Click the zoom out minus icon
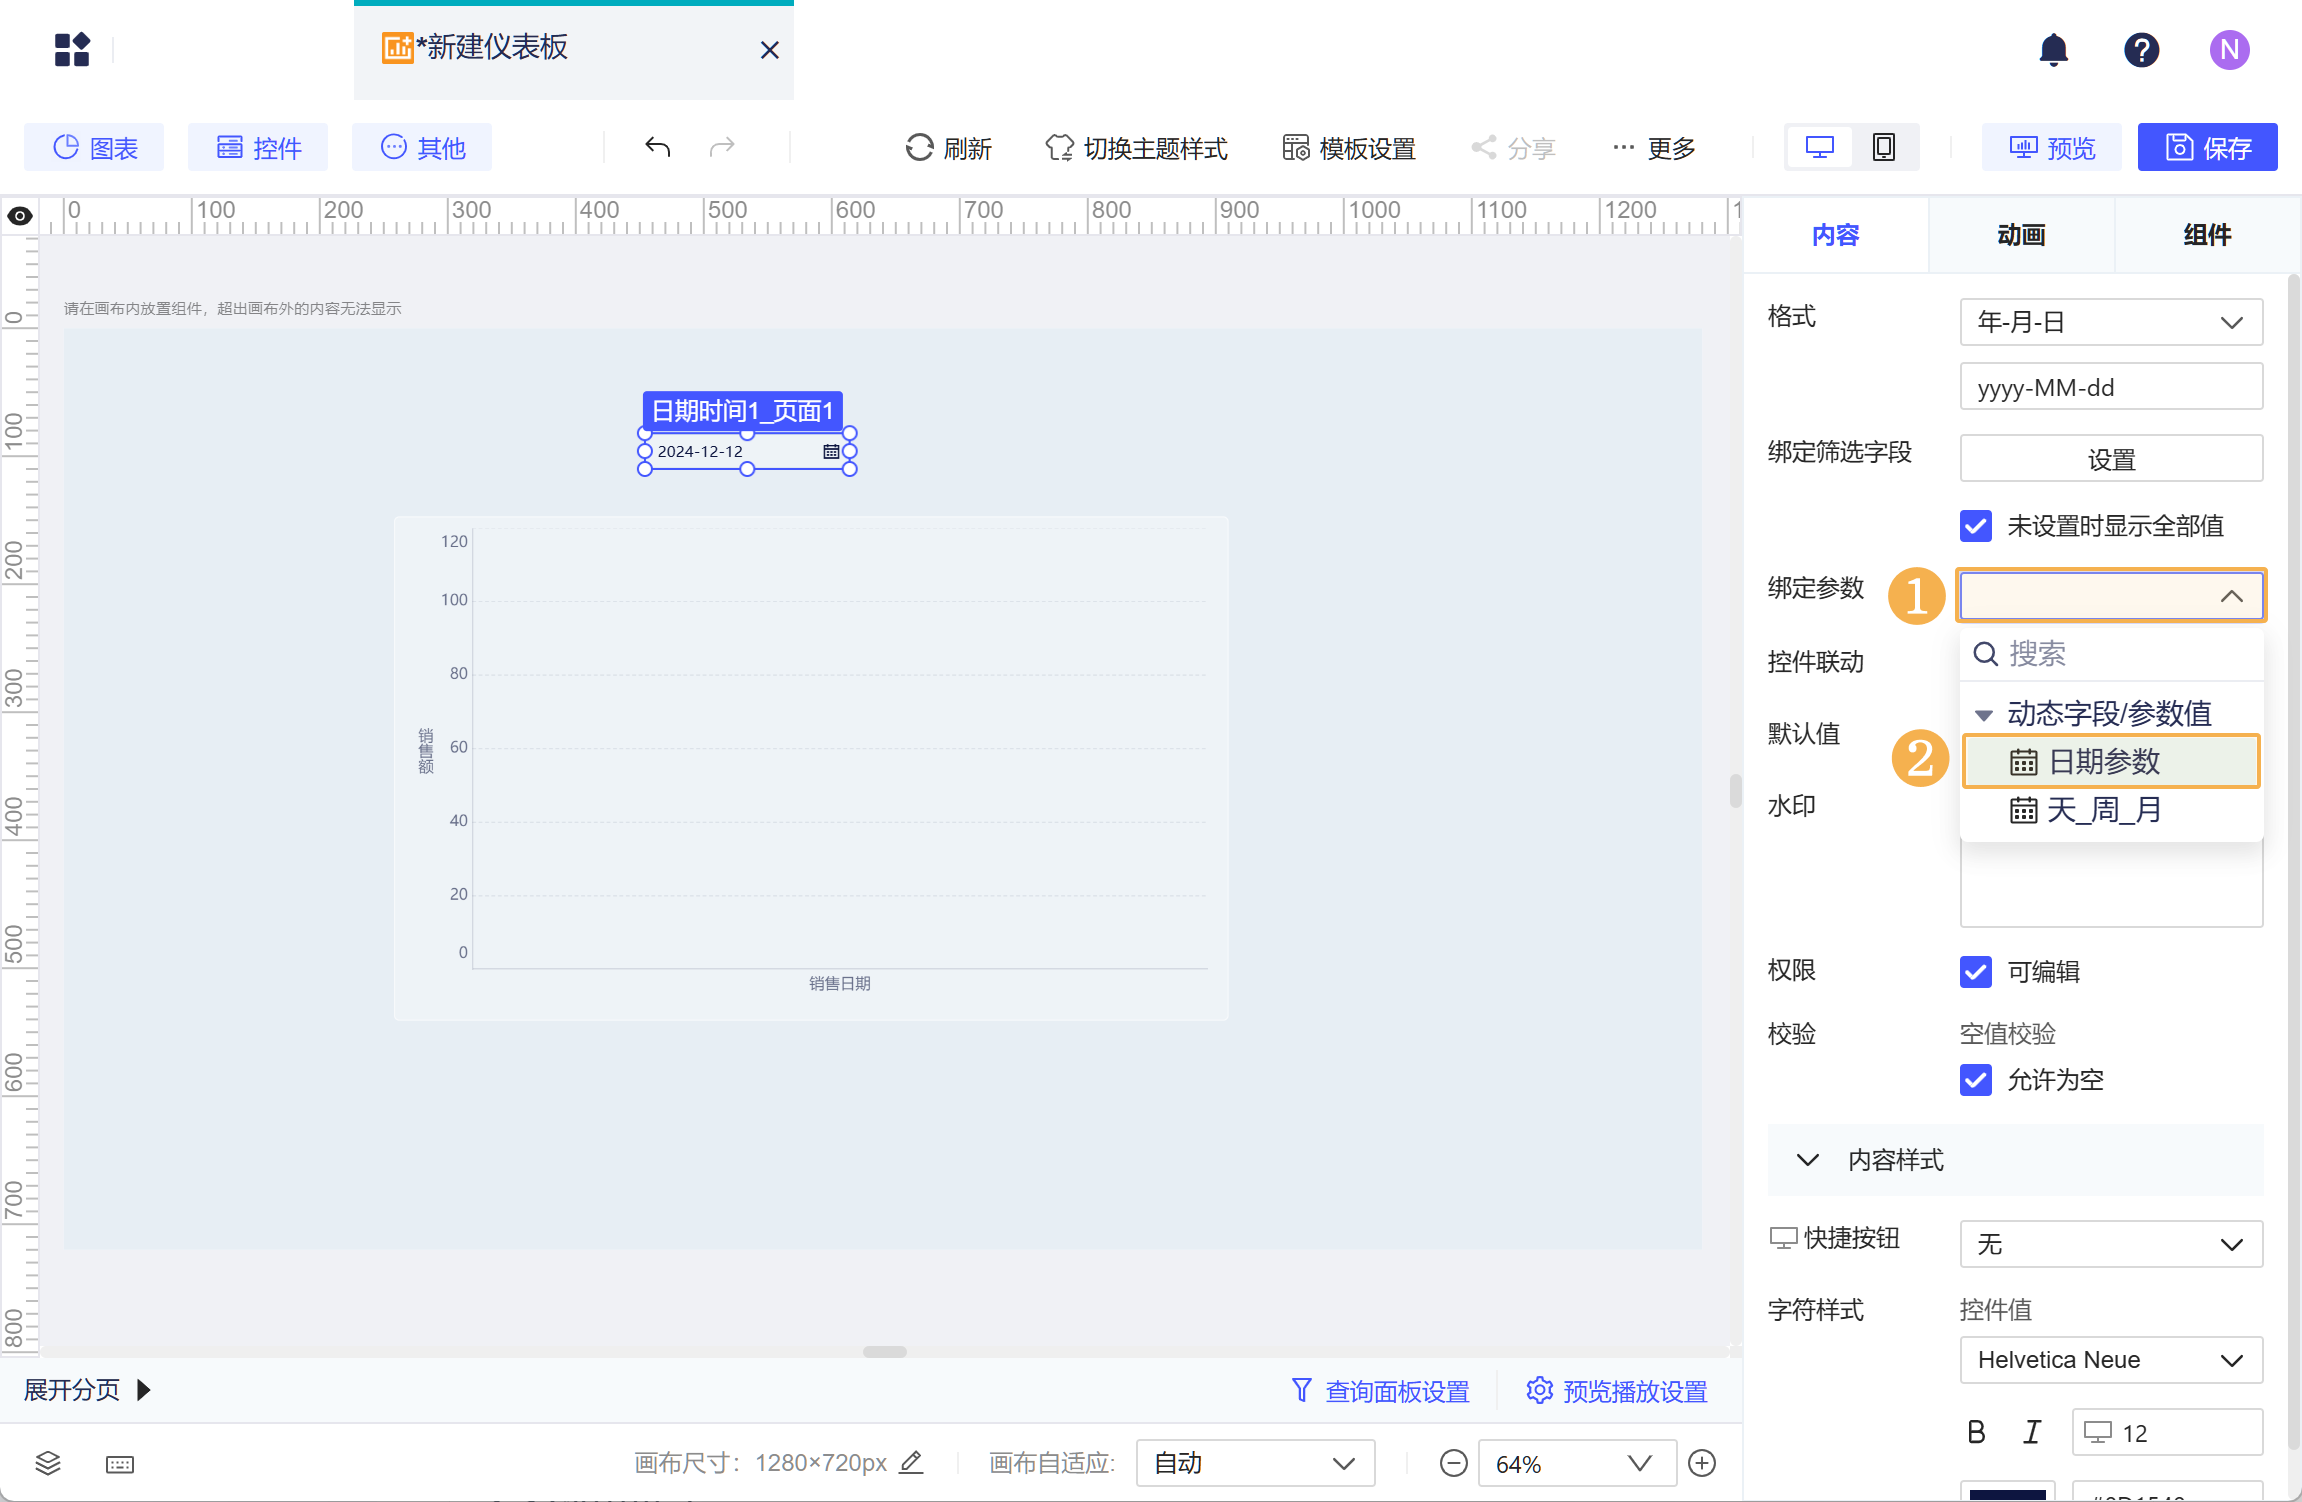The image size is (2302, 1502). pos(1453,1464)
